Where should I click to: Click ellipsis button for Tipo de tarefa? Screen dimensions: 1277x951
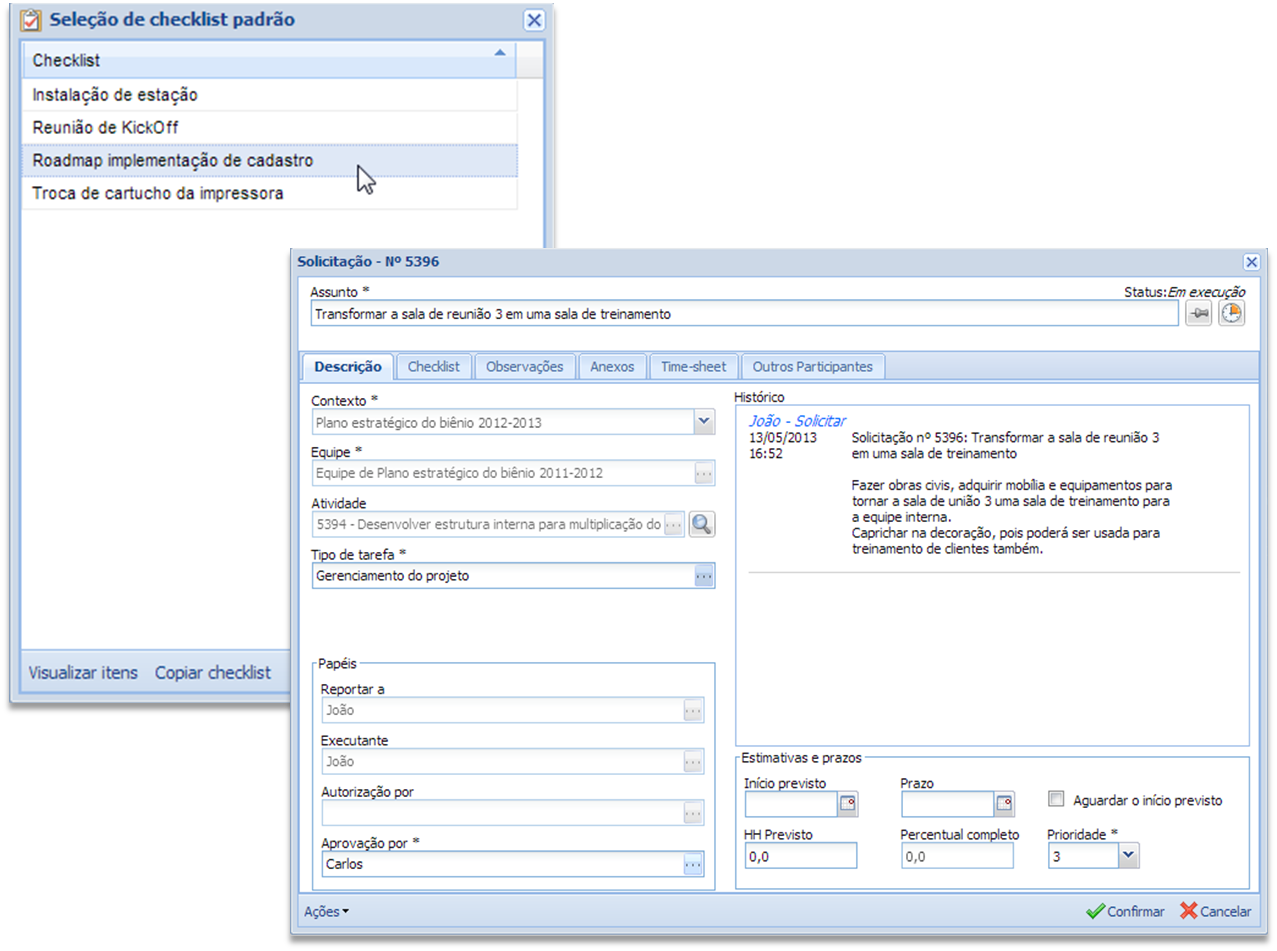(x=704, y=576)
